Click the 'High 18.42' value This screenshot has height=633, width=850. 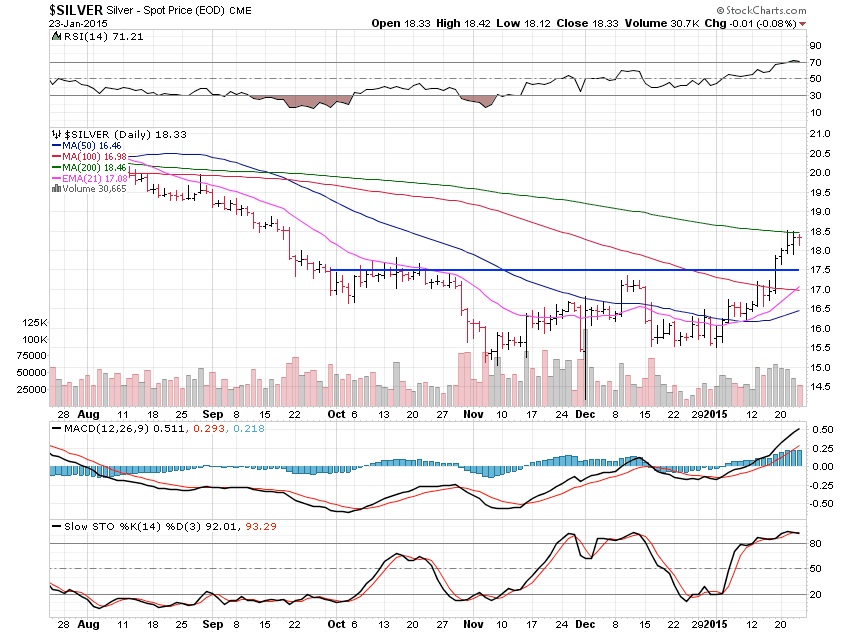tap(463, 23)
